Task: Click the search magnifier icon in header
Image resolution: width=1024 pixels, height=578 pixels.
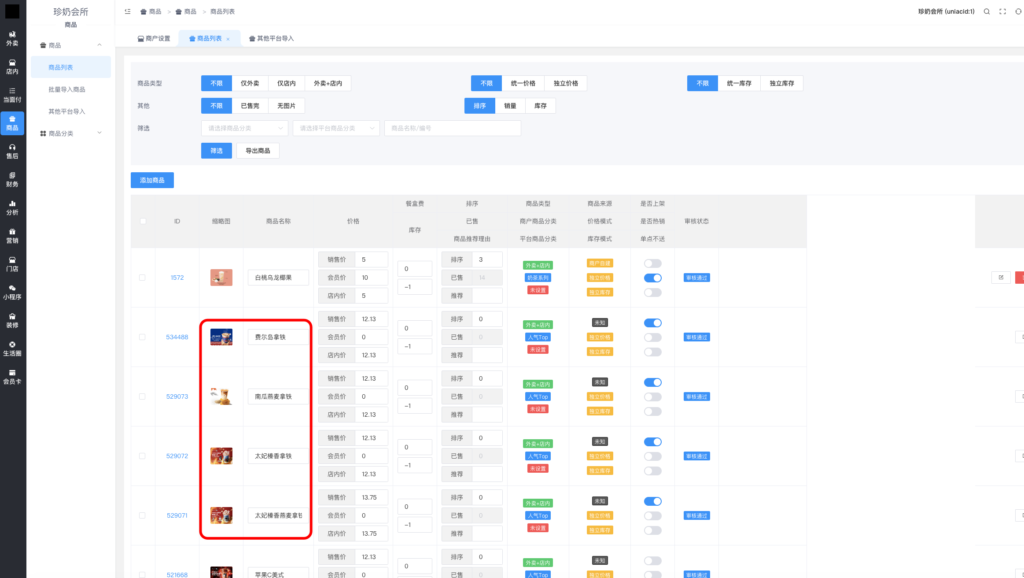Action: [x=986, y=11]
